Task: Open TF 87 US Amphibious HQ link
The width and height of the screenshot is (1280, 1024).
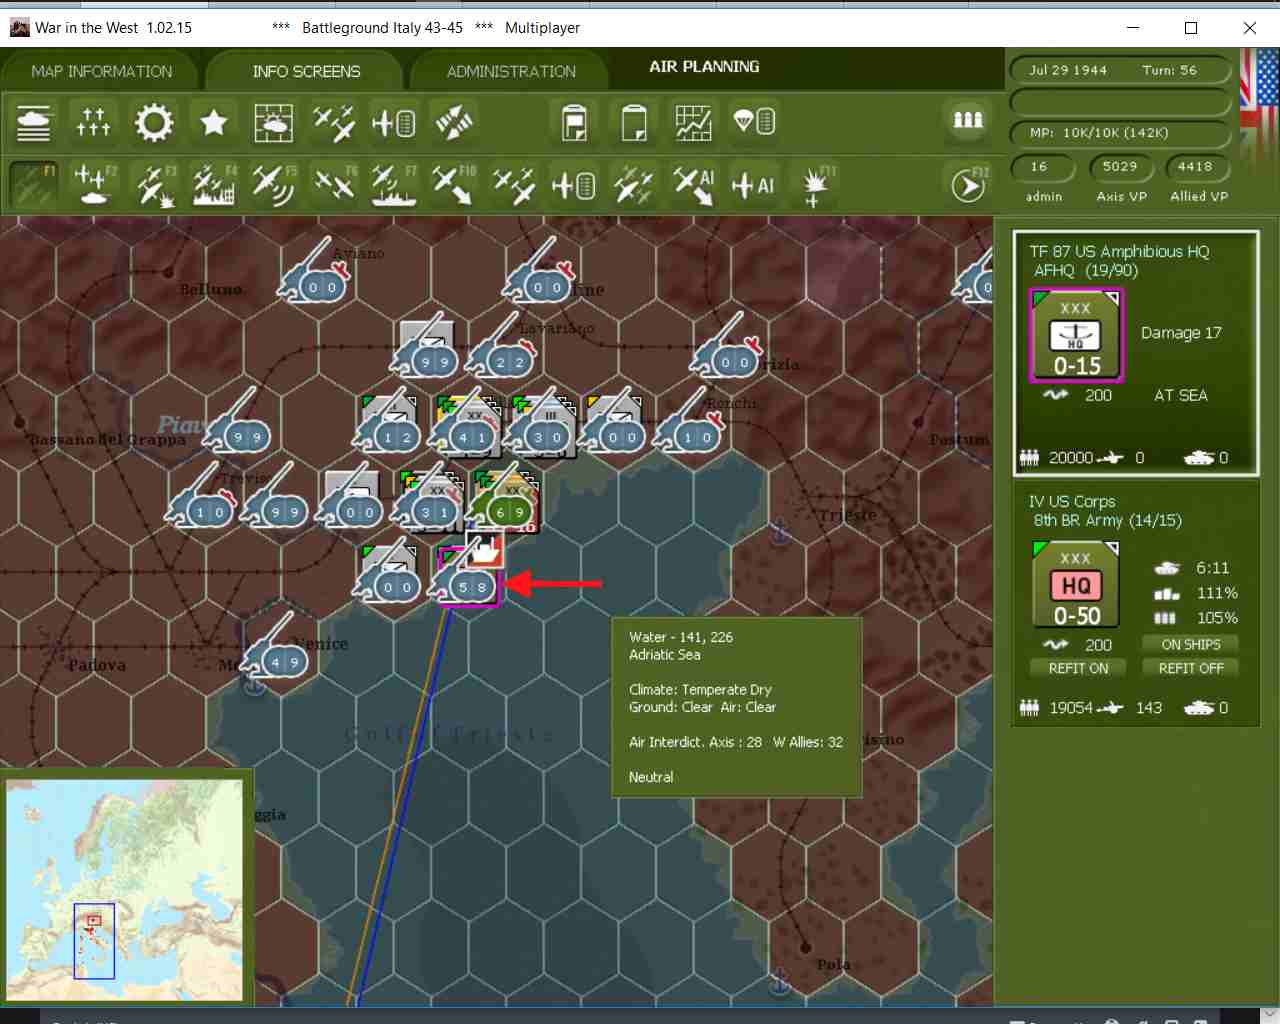Action: coord(1119,252)
